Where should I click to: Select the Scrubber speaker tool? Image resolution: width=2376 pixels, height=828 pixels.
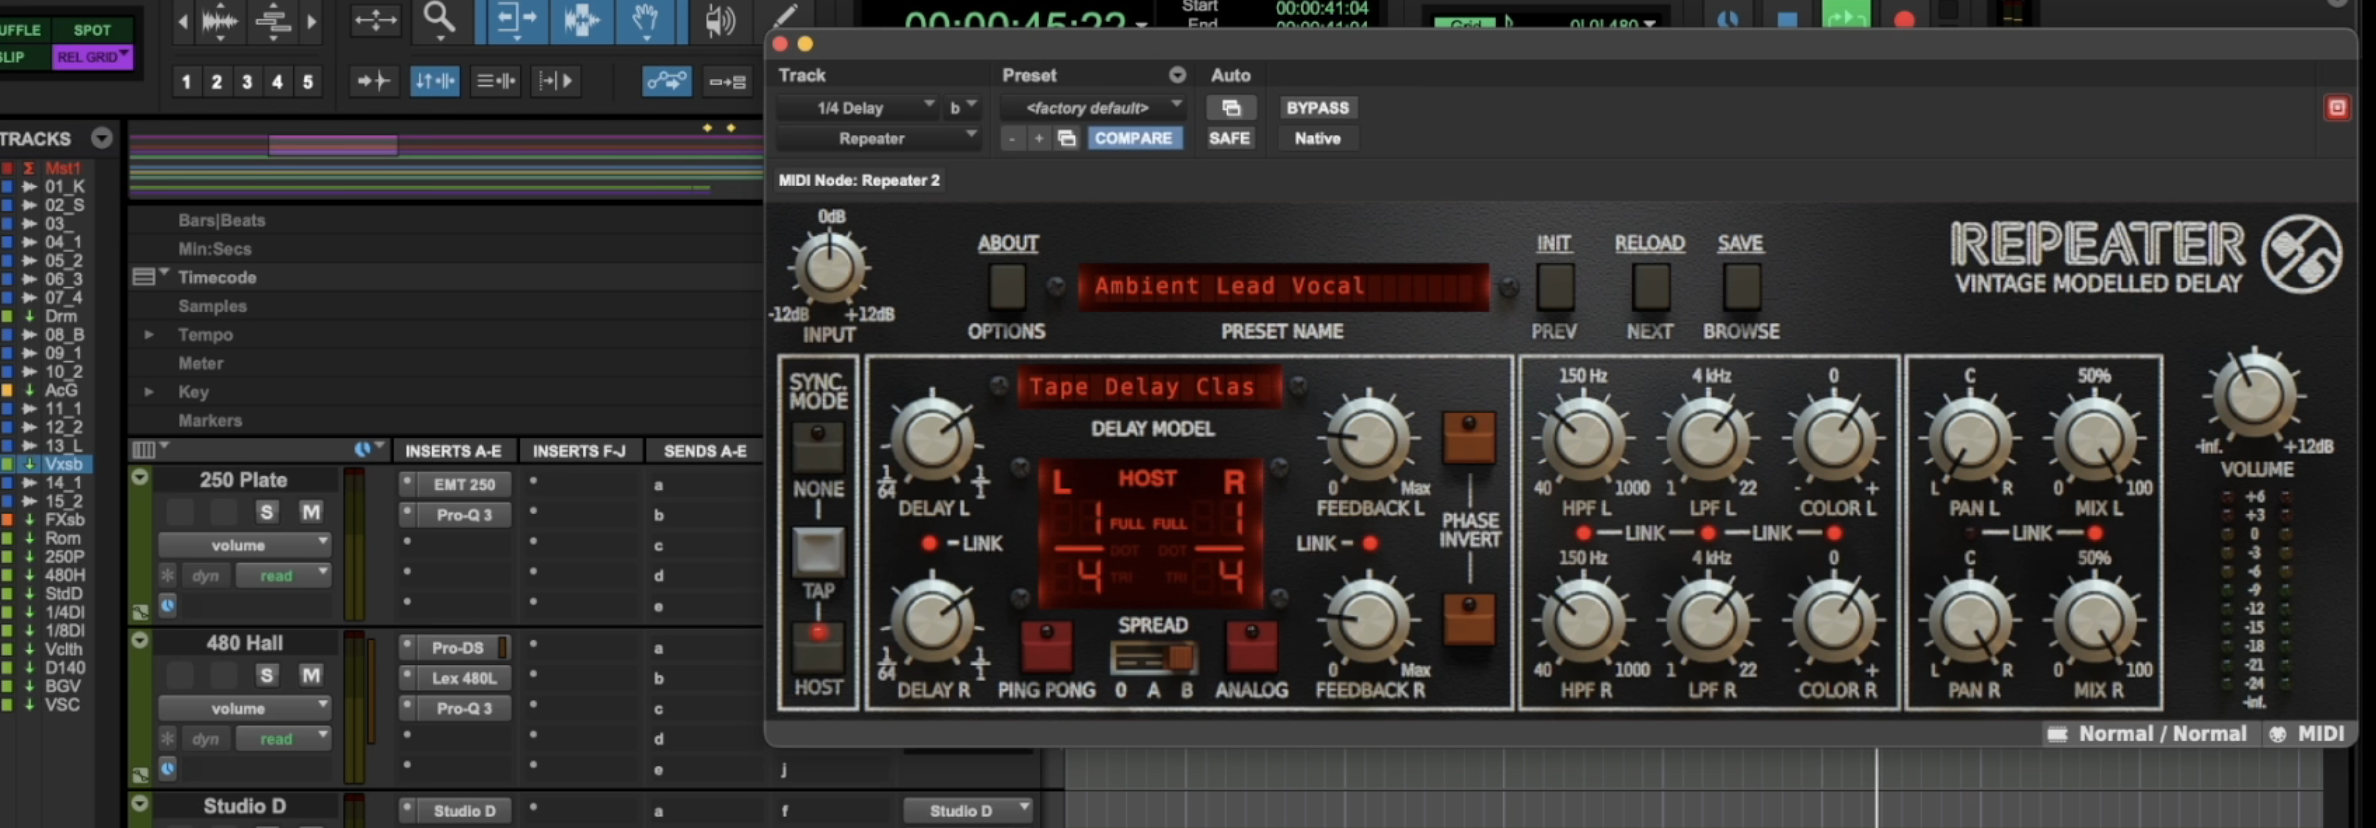719,21
